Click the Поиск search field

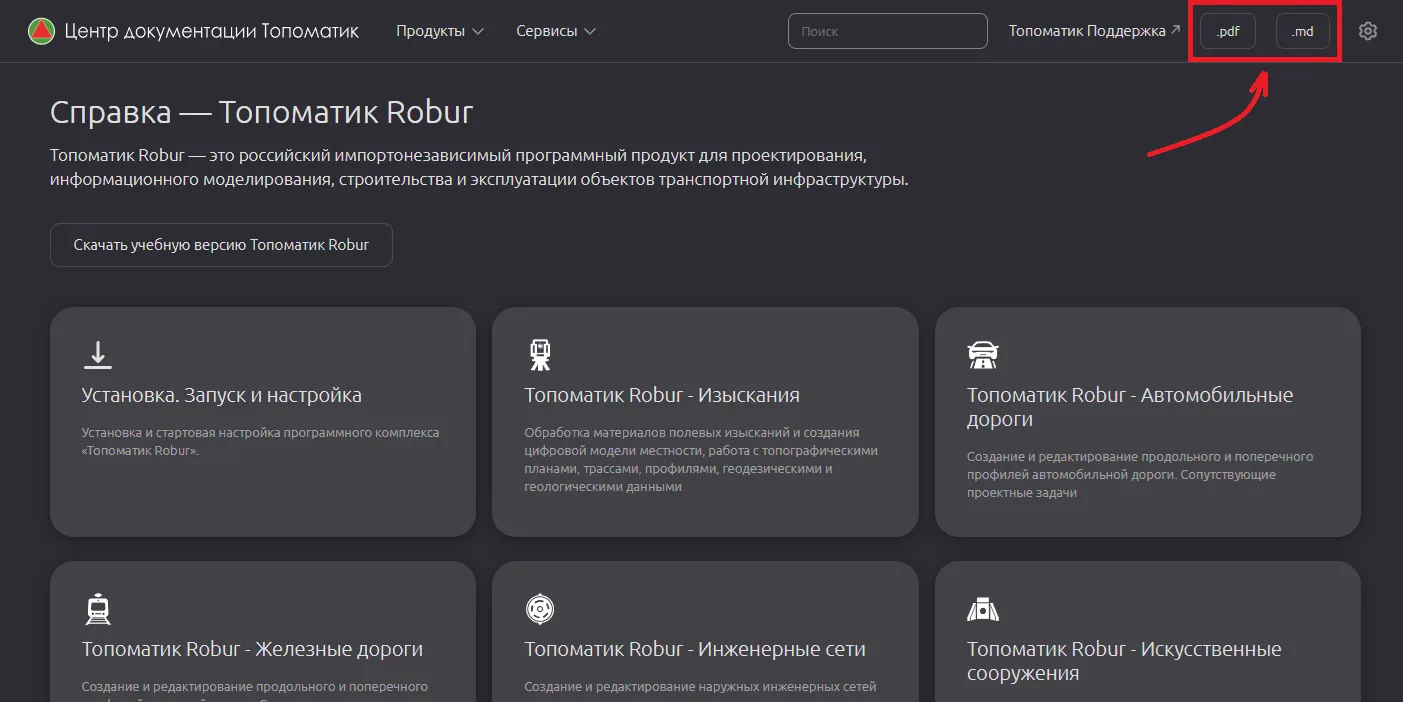(x=888, y=31)
